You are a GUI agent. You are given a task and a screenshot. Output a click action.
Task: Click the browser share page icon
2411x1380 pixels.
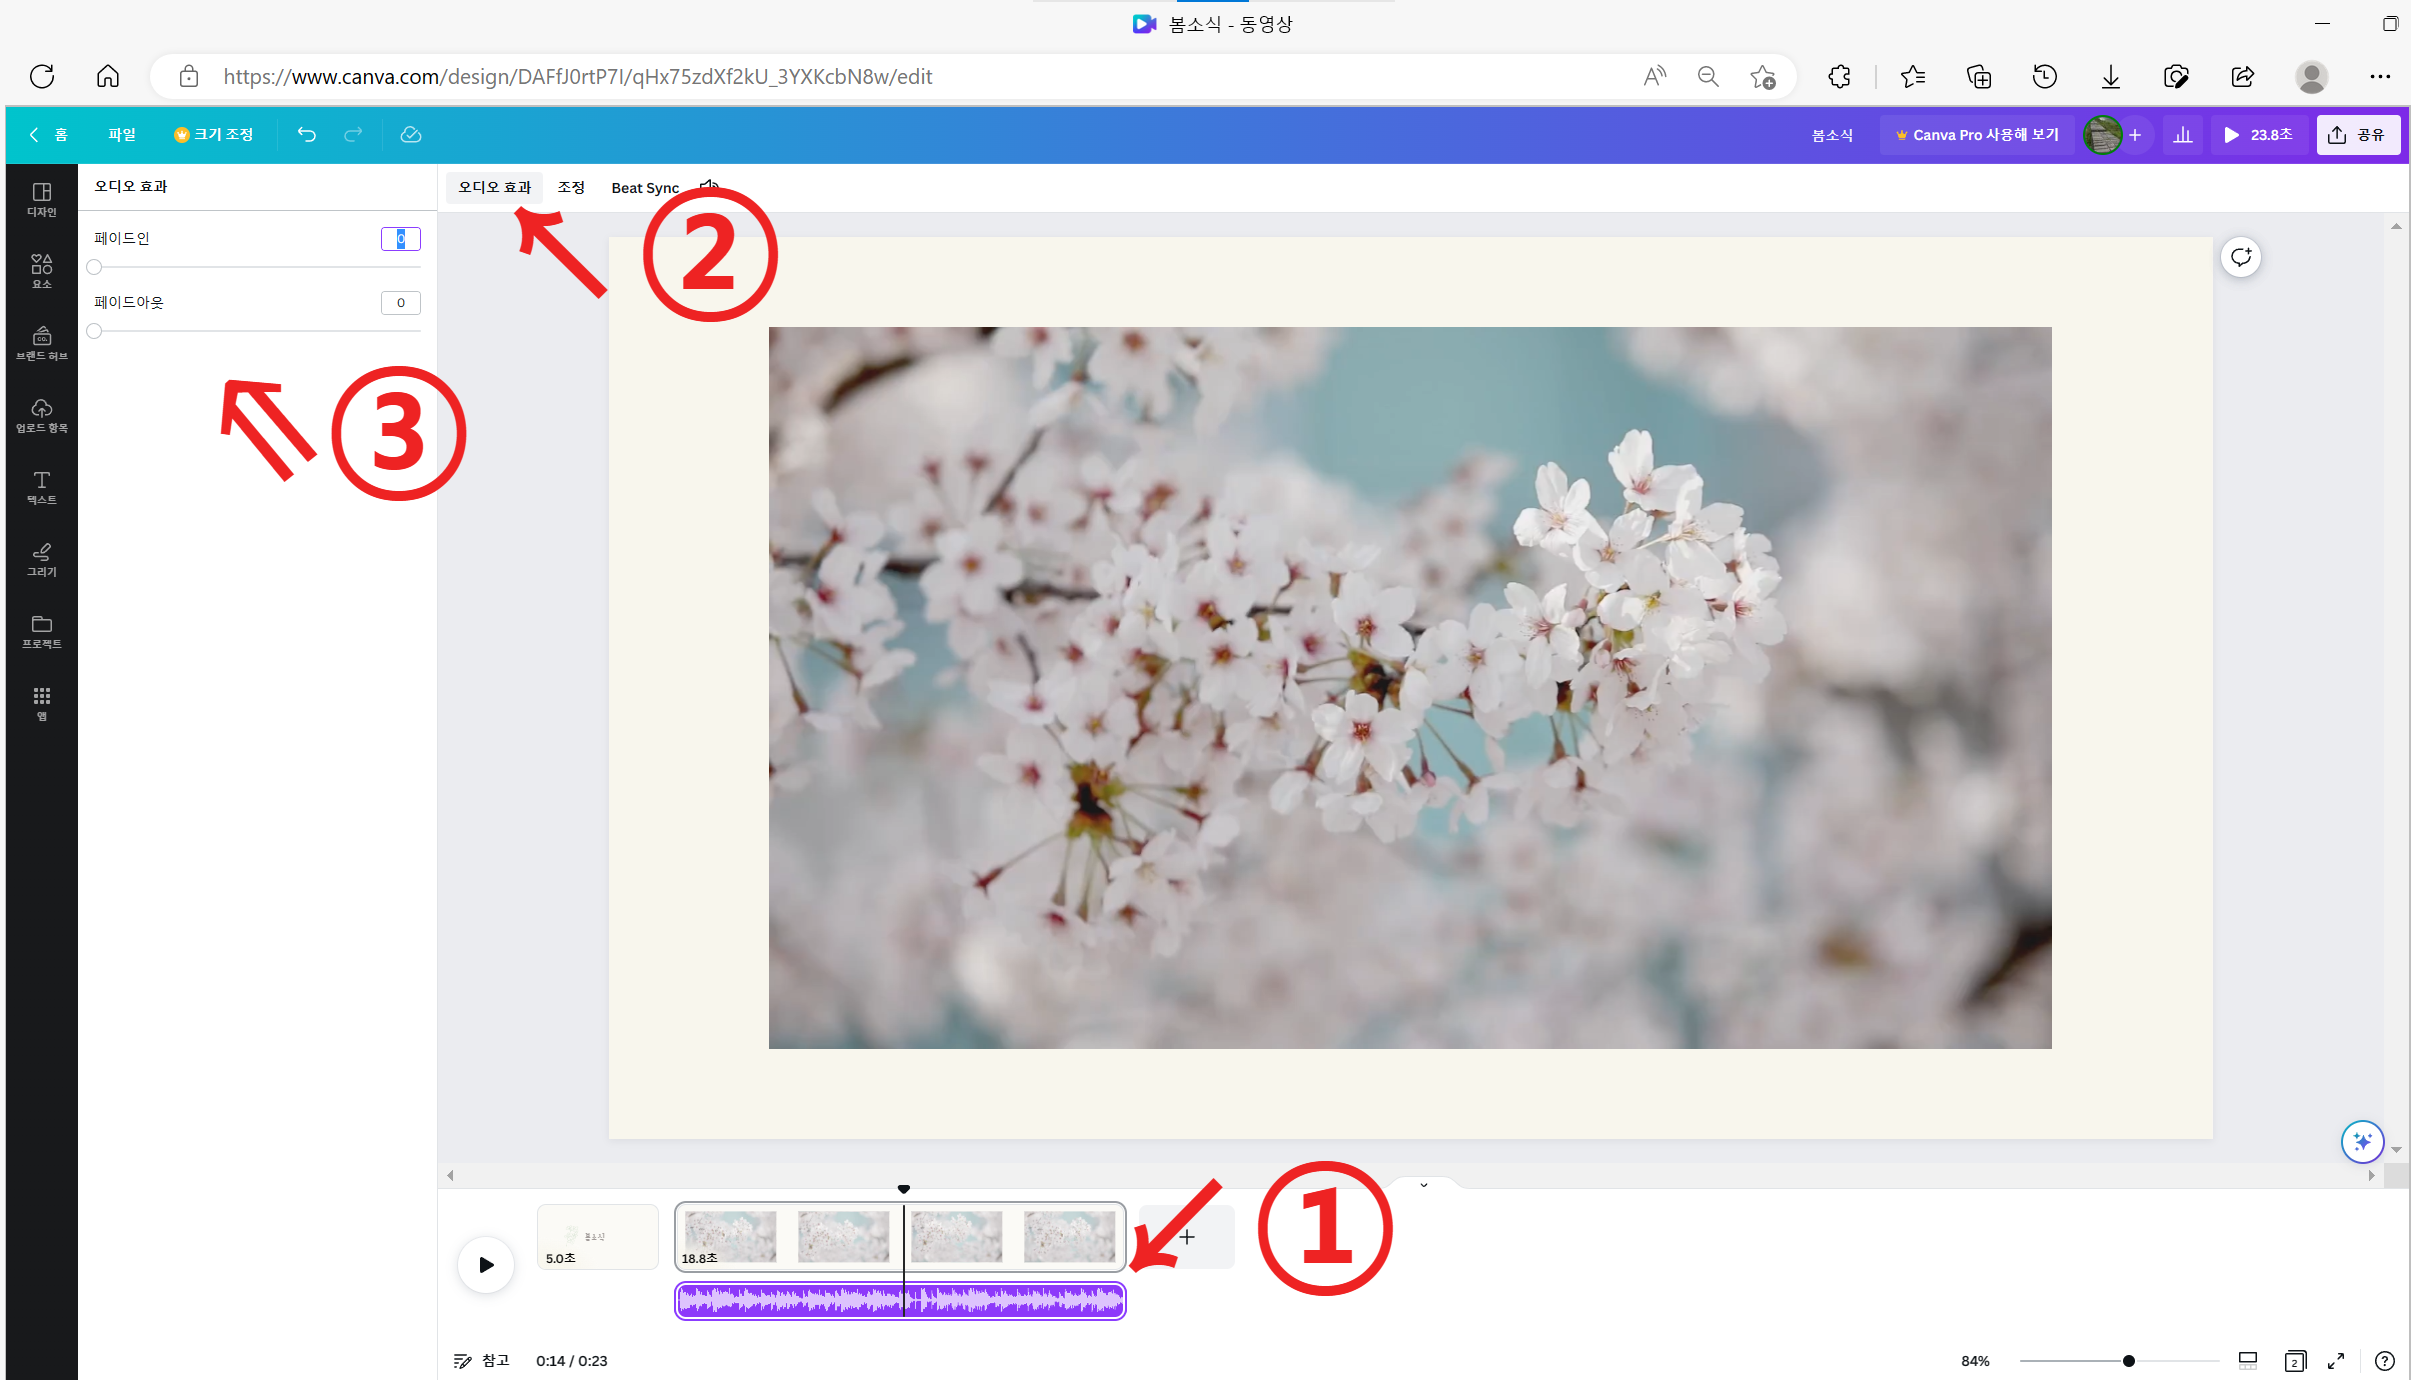click(2243, 76)
